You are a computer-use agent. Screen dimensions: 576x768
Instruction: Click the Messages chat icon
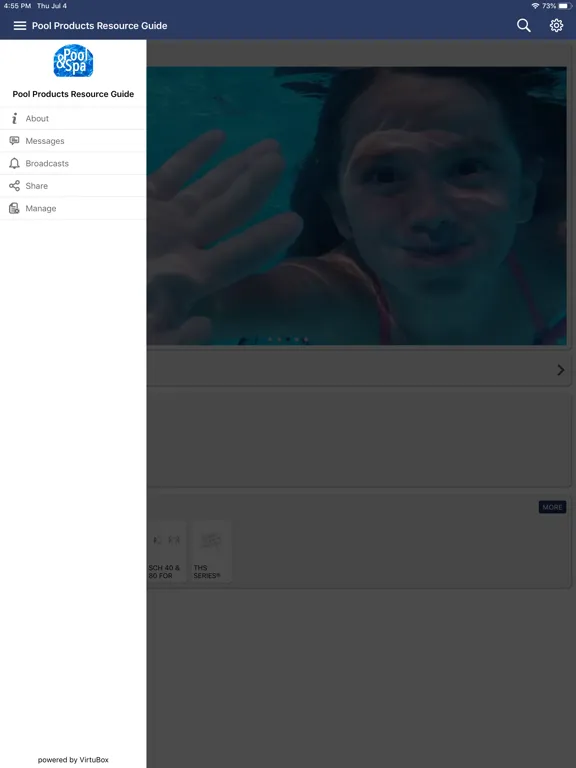coord(14,141)
